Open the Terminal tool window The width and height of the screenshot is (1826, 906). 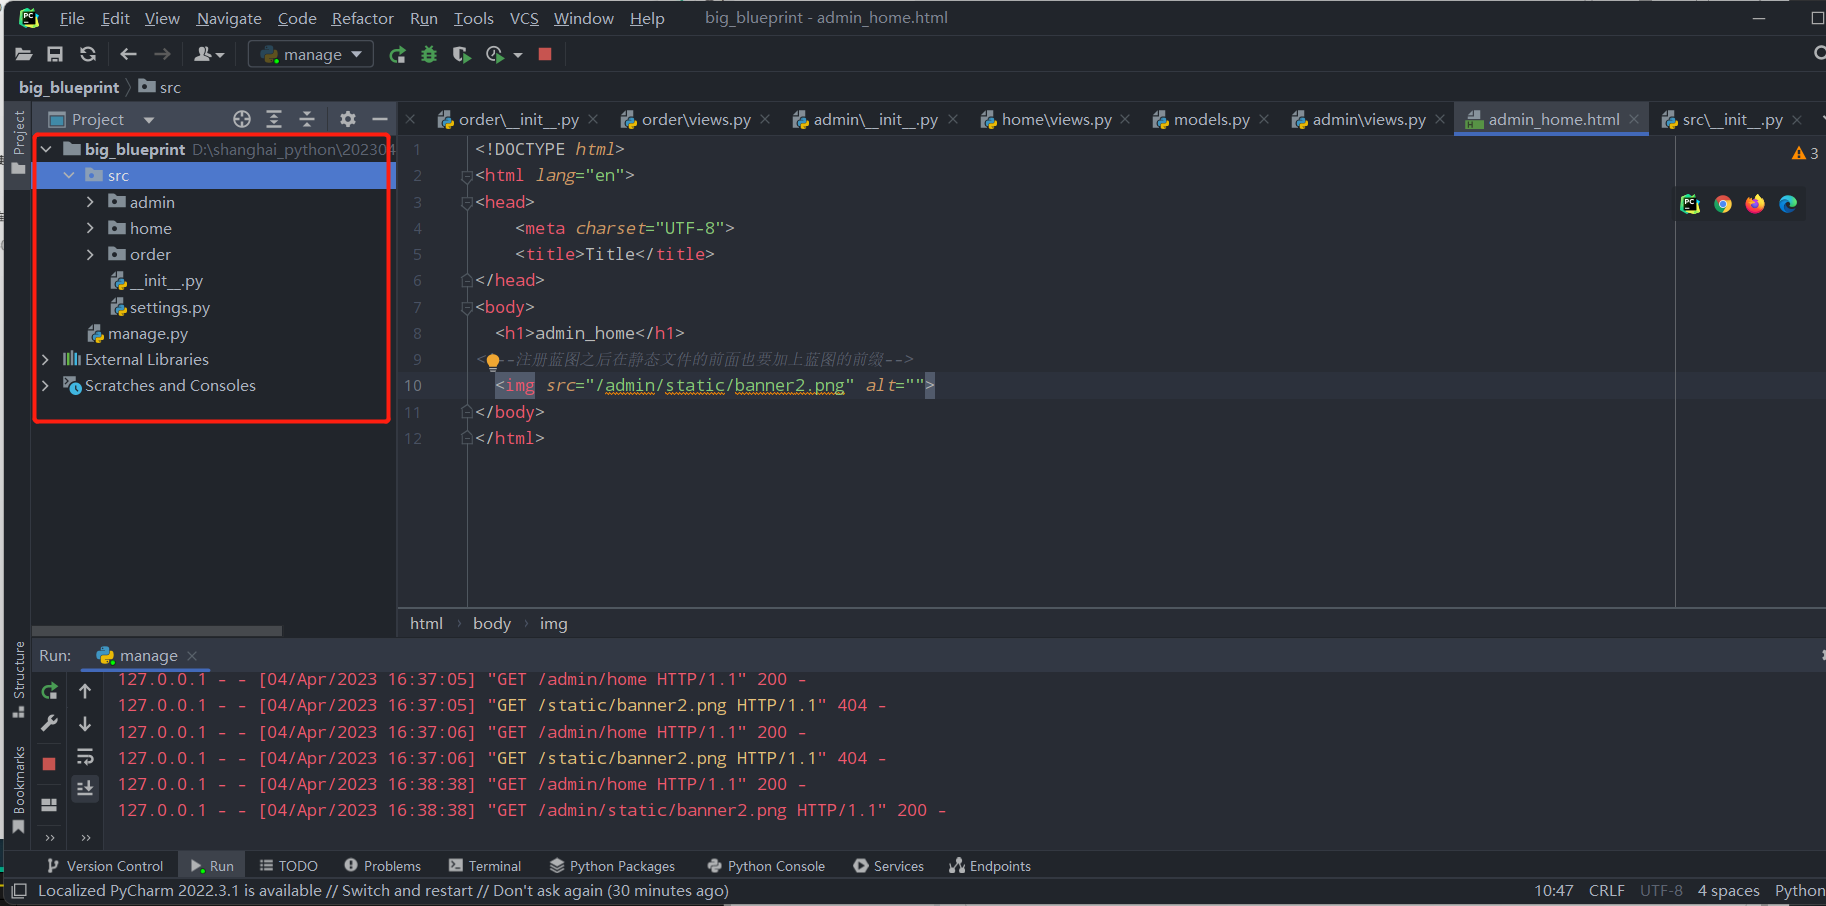[485, 866]
